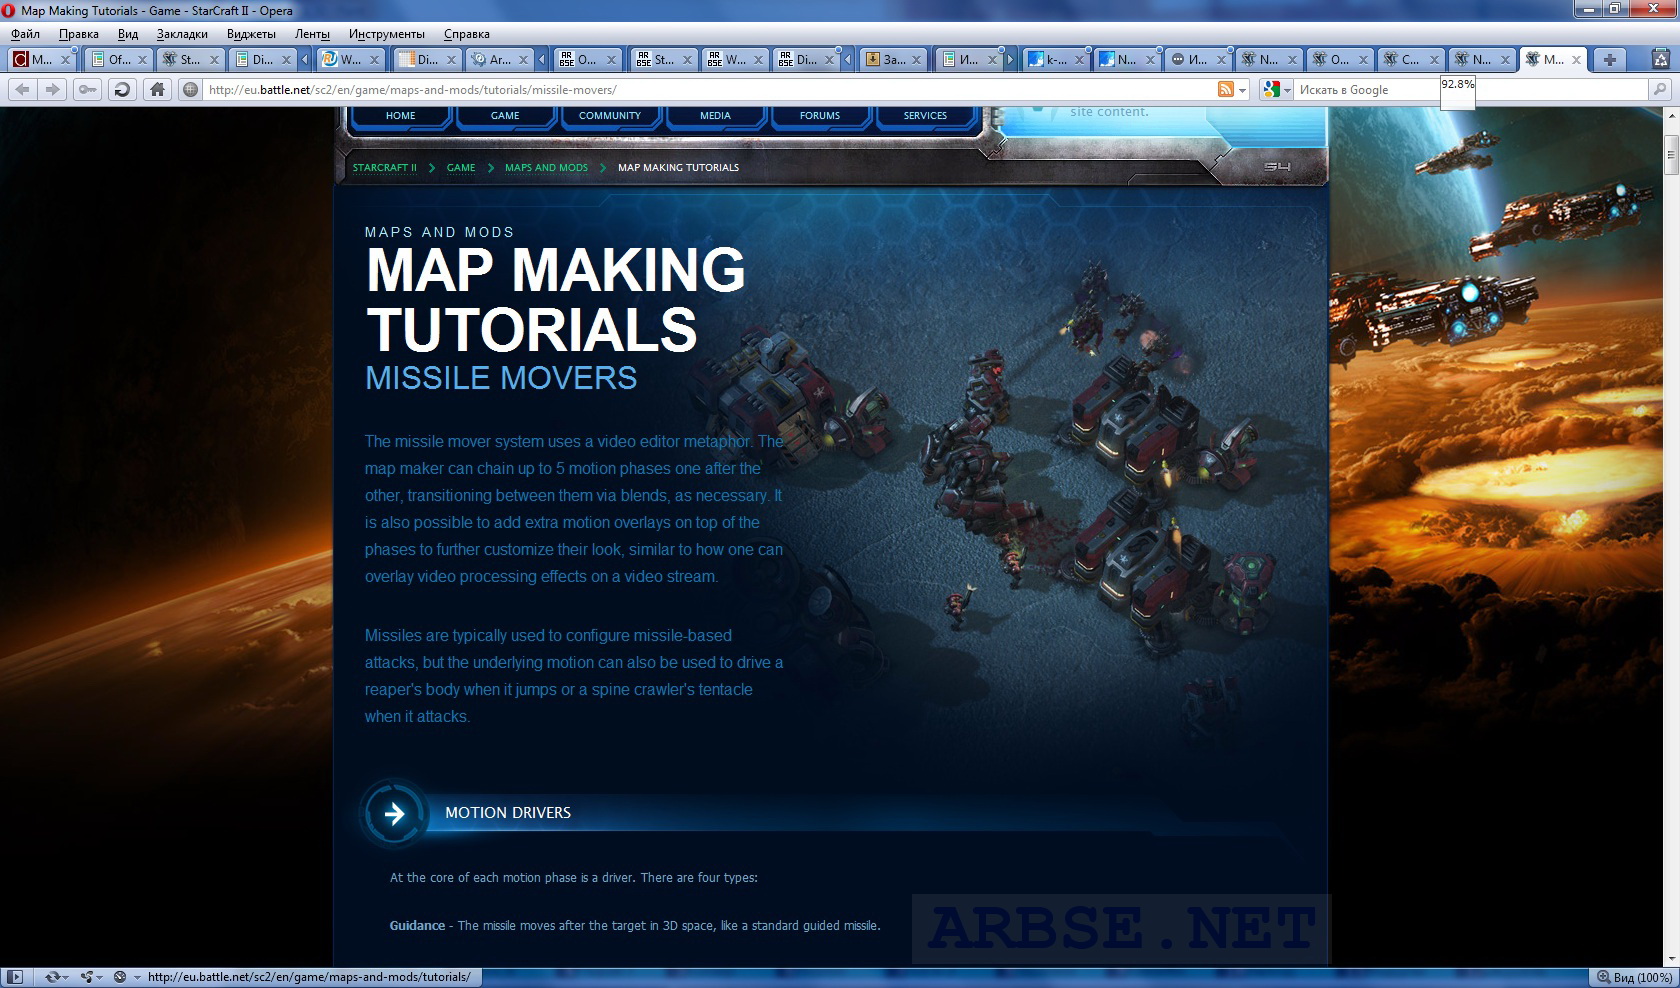The height and width of the screenshot is (988, 1680).
Task: Open the RSS feed dropdown arrow
Action: tap(1242, 90)
